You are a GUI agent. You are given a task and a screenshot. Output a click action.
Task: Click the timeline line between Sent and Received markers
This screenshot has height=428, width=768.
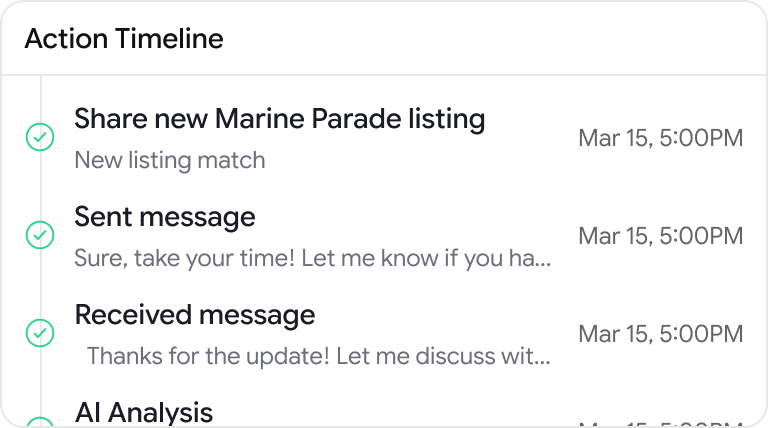[39, 285]
